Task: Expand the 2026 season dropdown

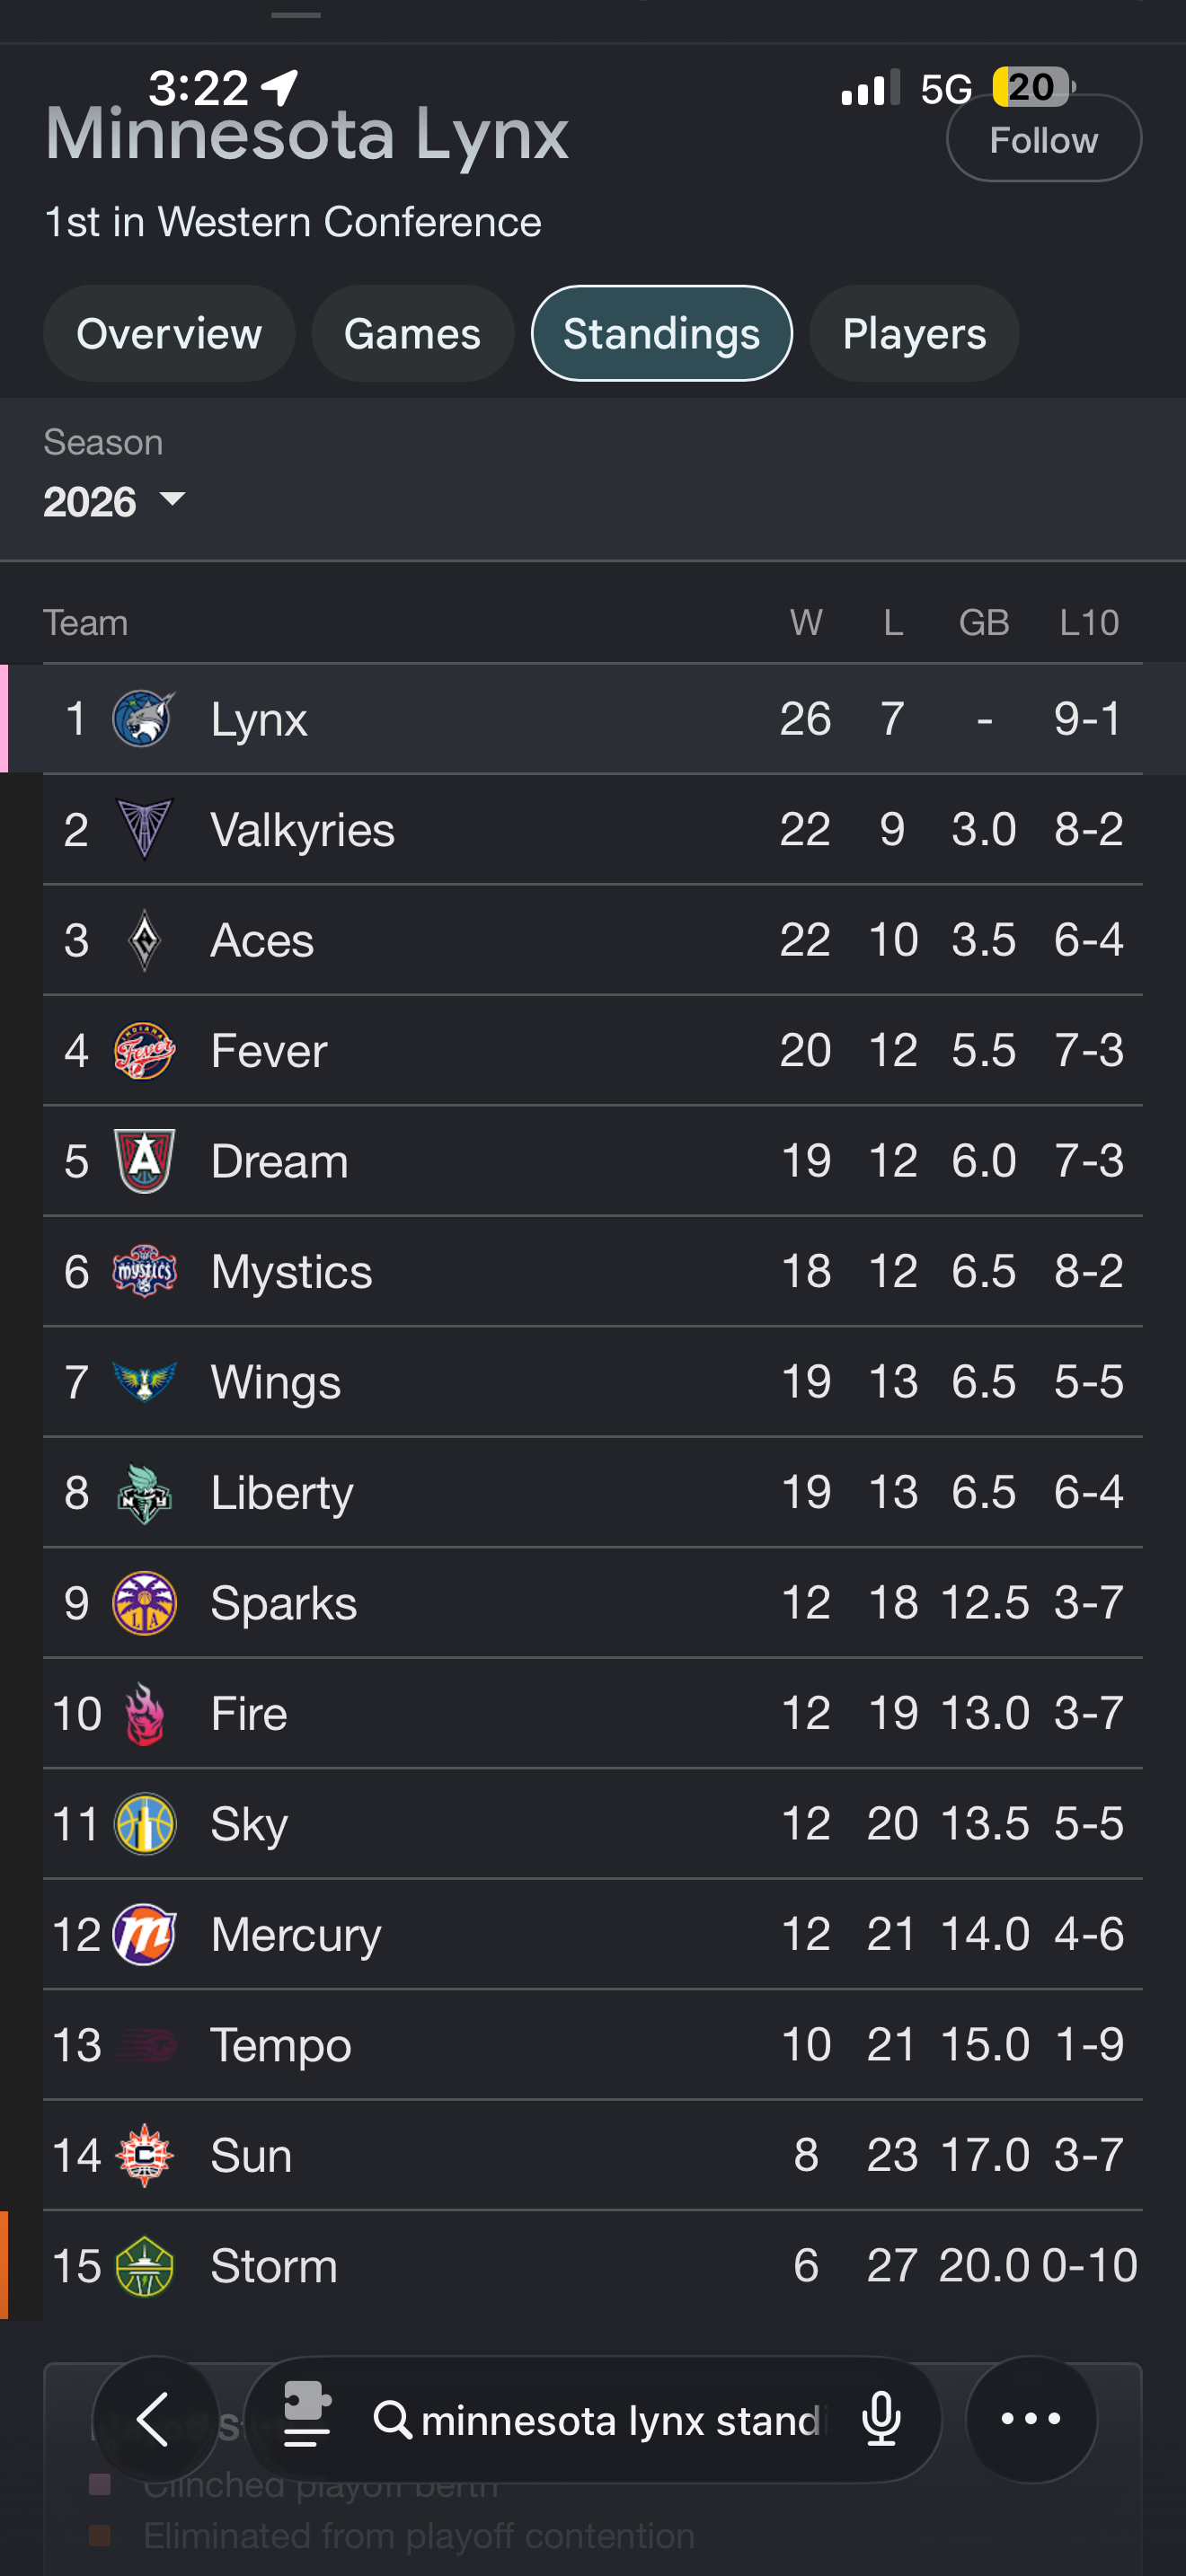Action: pos(115,501)
